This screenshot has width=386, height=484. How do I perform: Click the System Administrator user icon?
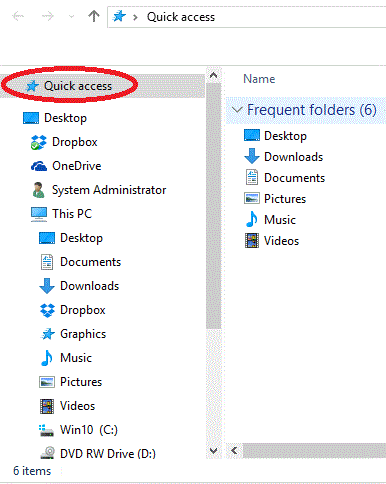pyautogui.click(x=39, y=190)
